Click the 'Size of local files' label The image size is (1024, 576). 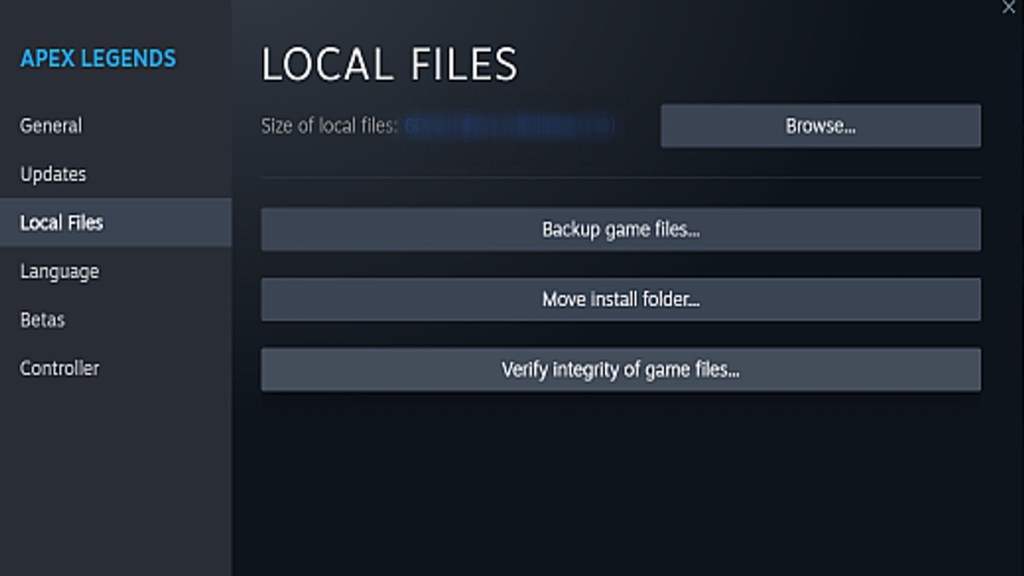tap(329, 126)
